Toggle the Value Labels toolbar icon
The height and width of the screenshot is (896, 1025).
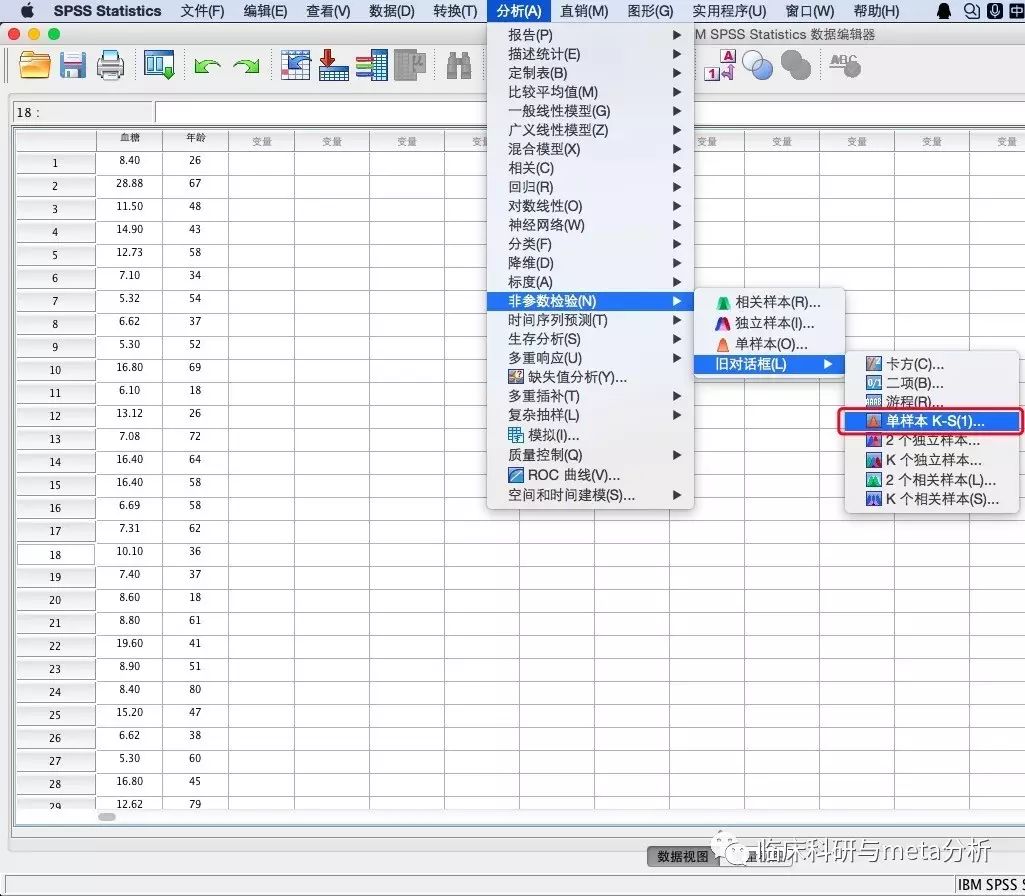click(x=720, y=65)
